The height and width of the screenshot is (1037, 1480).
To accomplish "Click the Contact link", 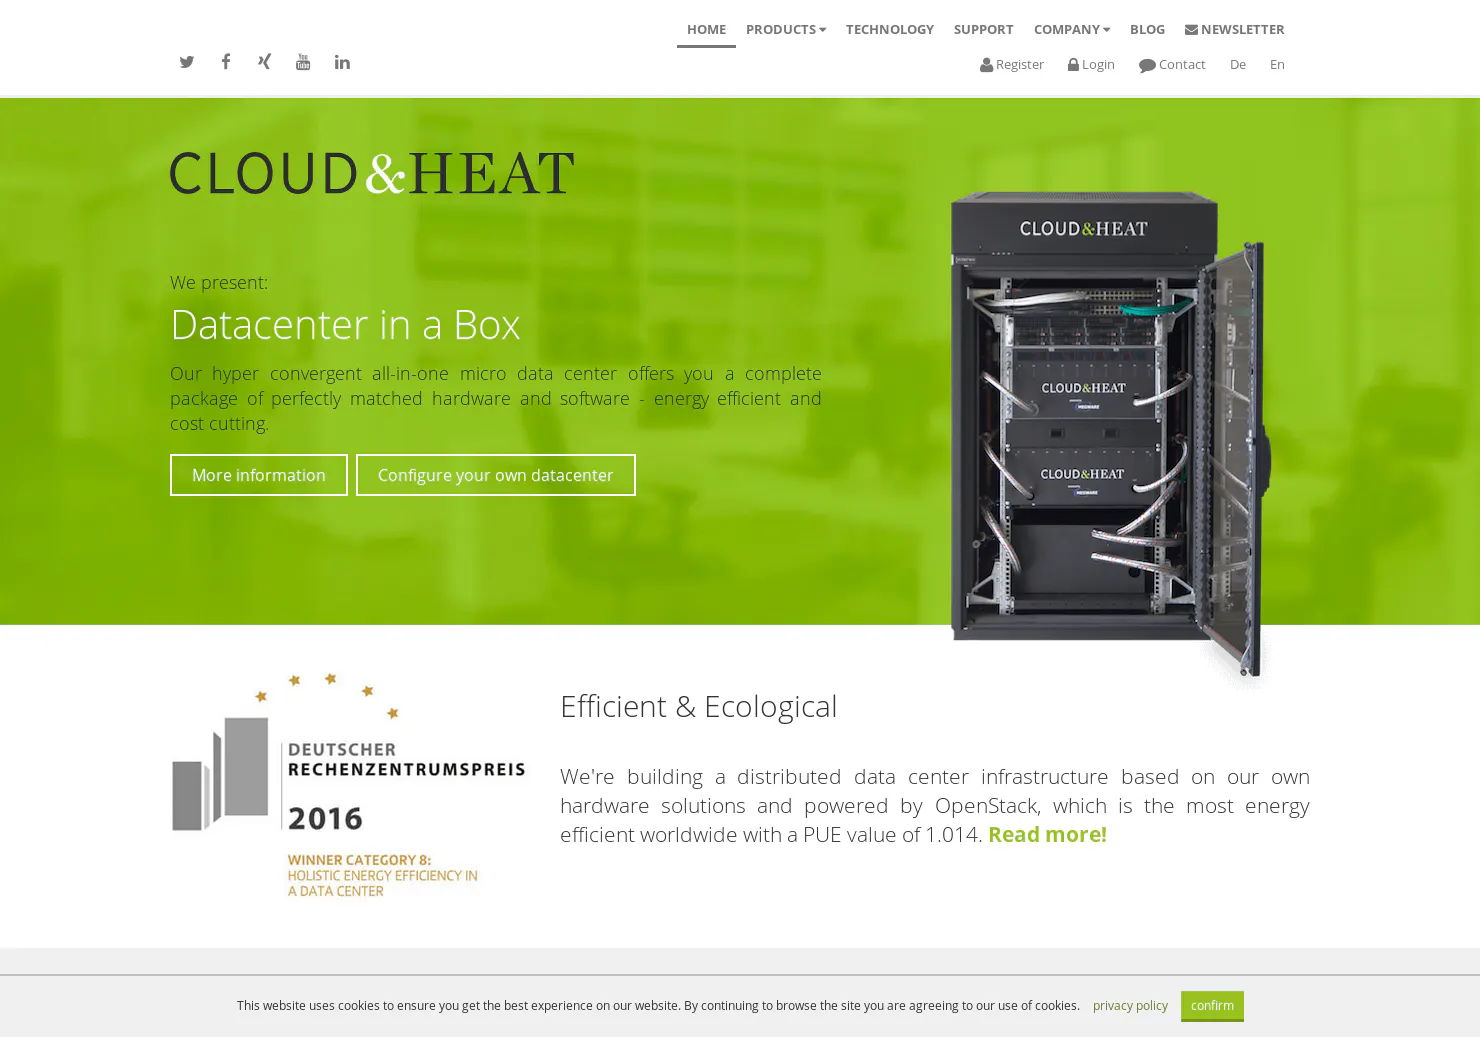I will point(1172,64).
